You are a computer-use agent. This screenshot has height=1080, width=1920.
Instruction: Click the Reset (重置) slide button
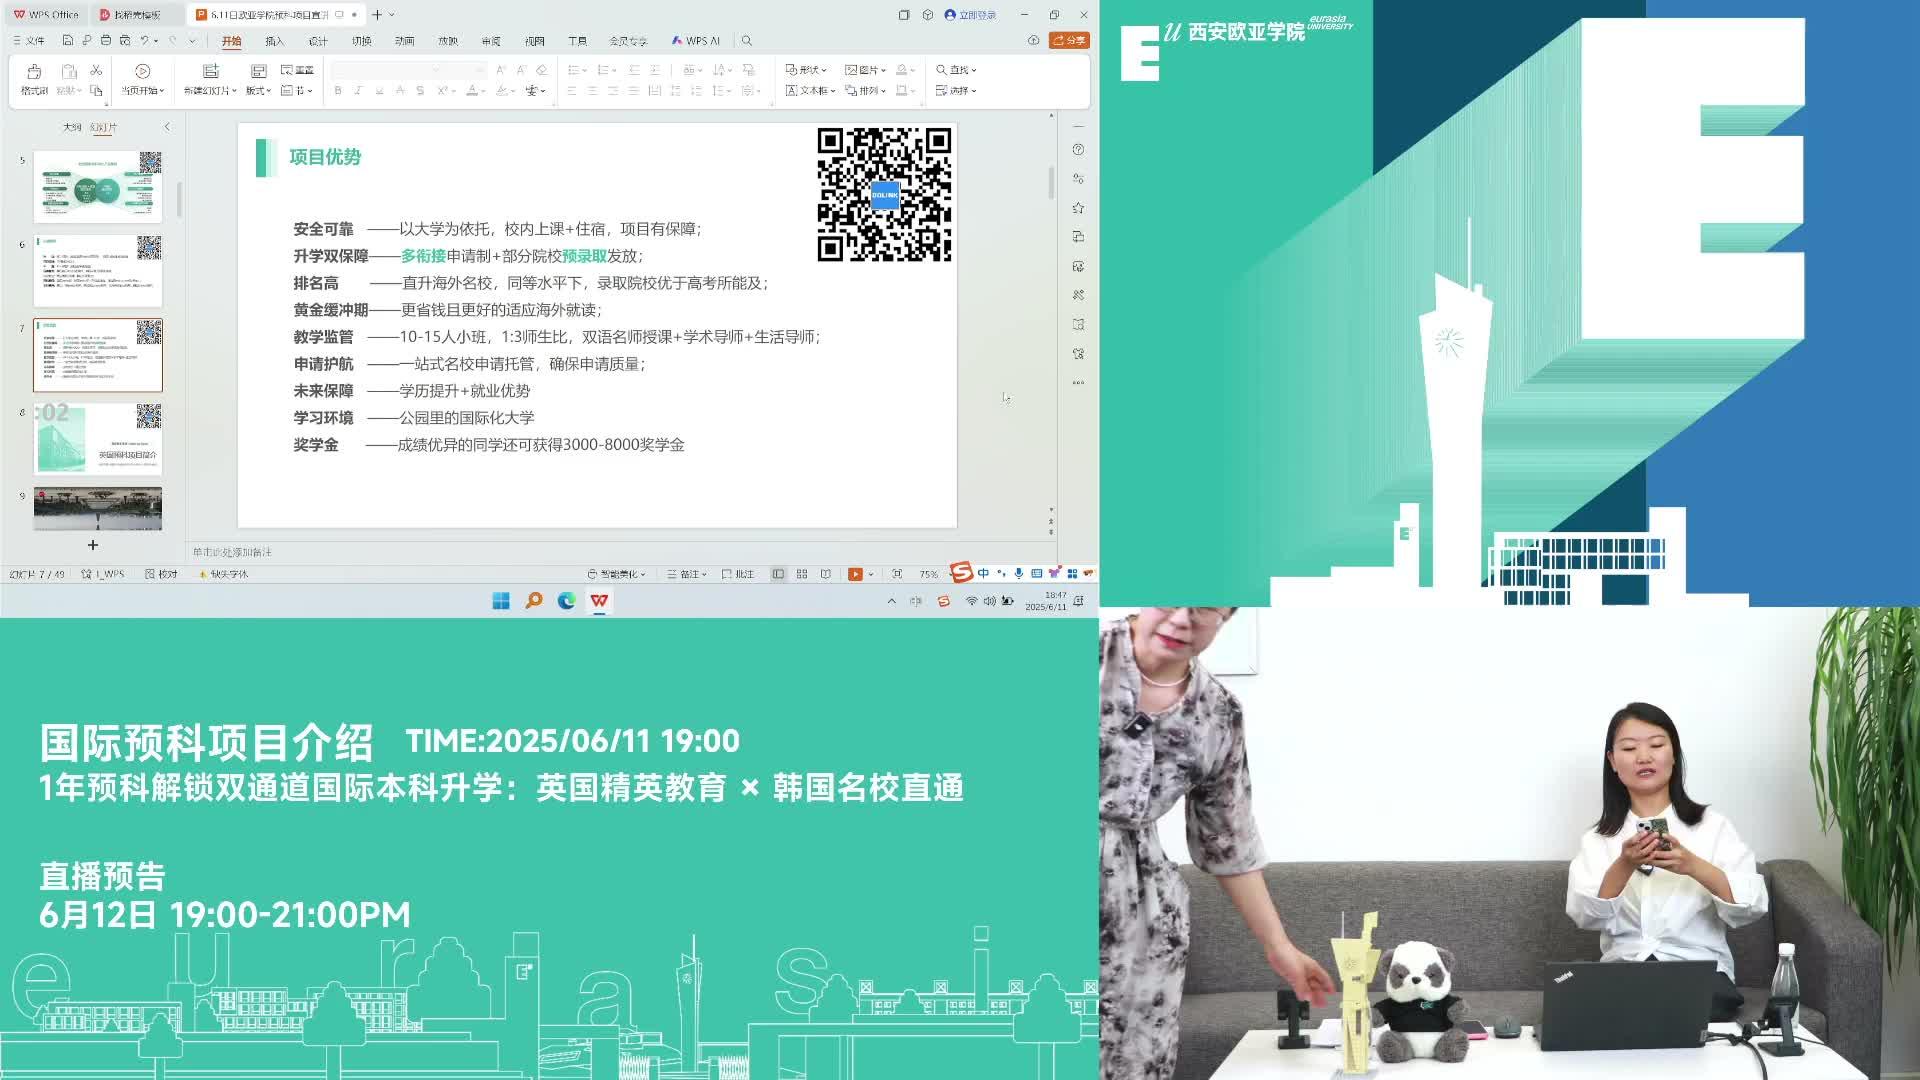tap(297, 70)
